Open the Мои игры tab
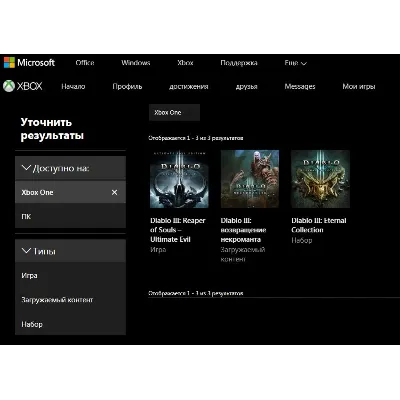The height and width of the screenshot is (400, 400). point(359,87)
